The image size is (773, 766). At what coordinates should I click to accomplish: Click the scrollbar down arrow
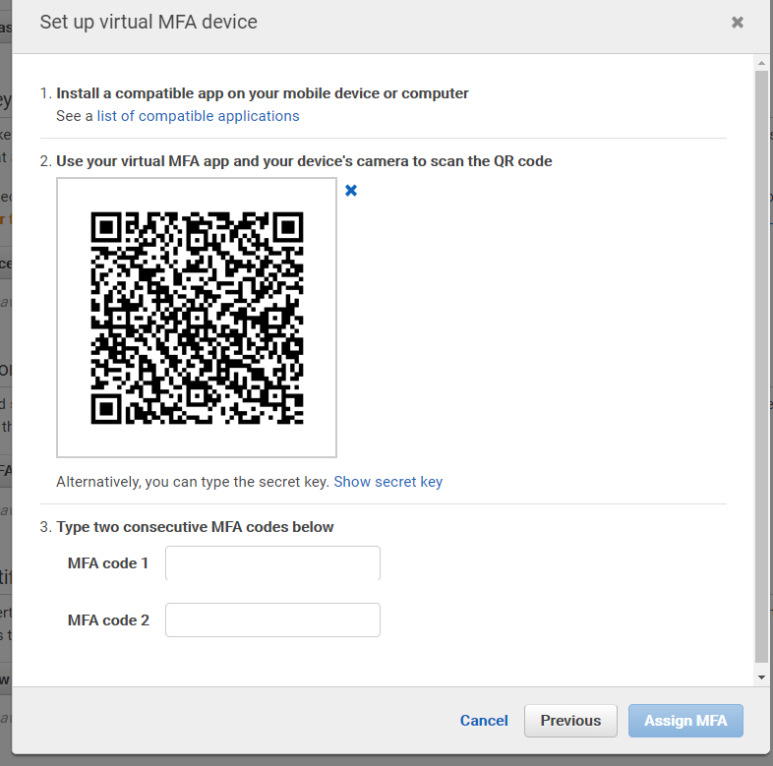[x=761, y=677]
